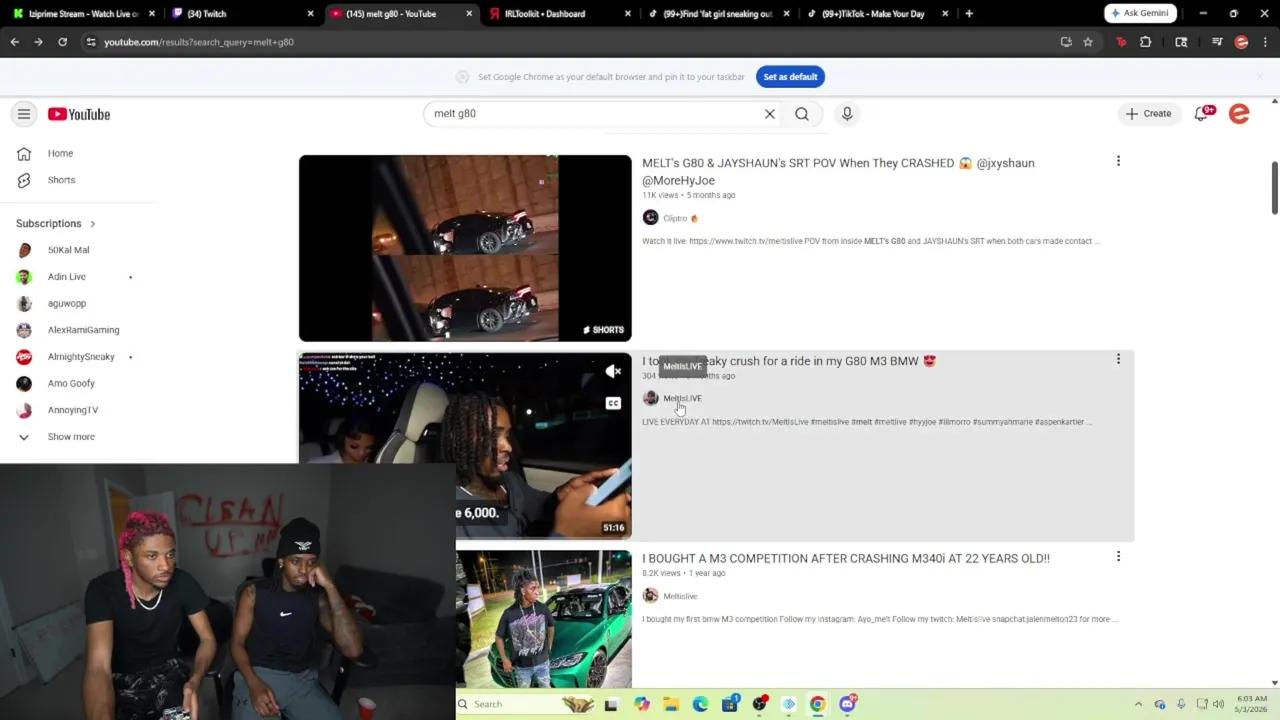The image size is (1280, 720).
Task: Clear the search box with the X
Action: pos(770,114)
